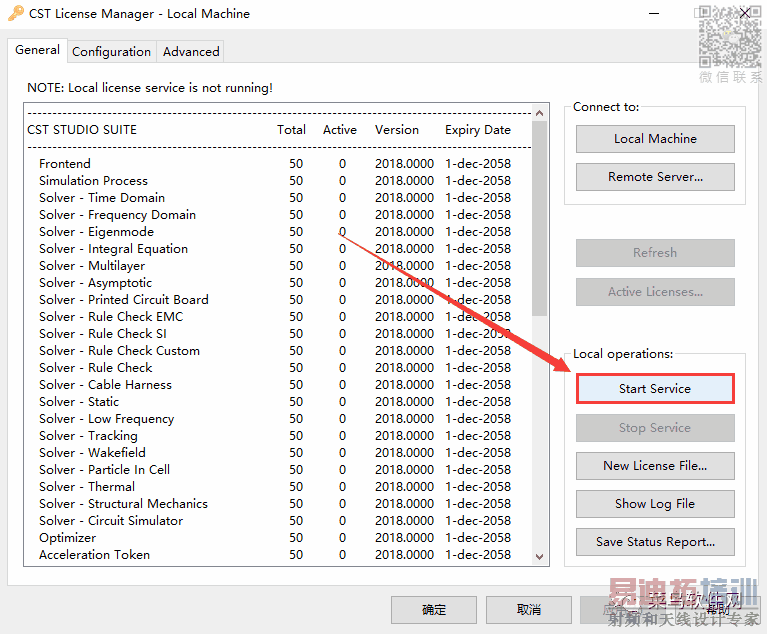The height and width of the screenshot is (634, 767).
Task: Select Solver - Rule Check EMC row
Action: click(275, 317)
